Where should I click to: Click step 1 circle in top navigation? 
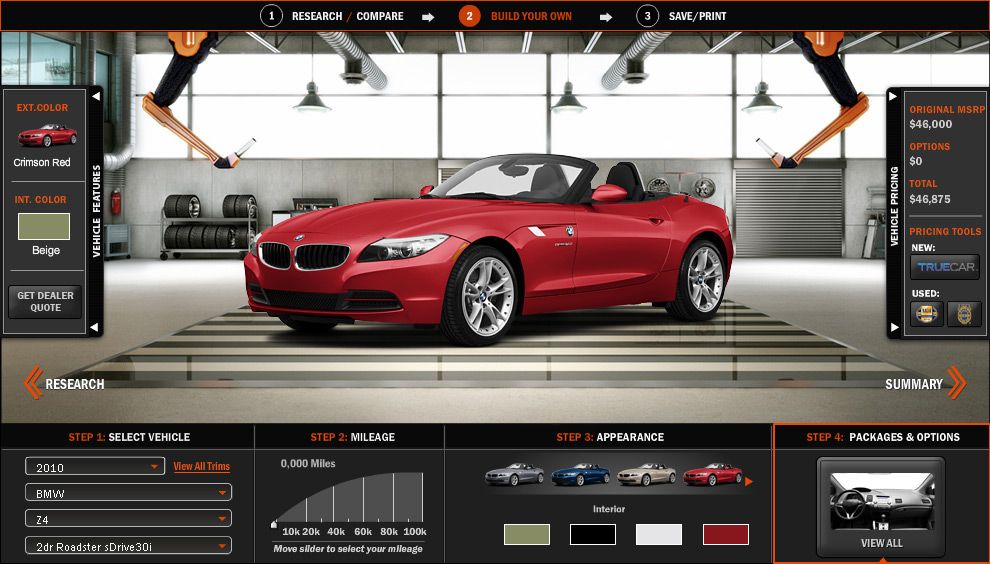pyautogui.click(x=271, y=16)
